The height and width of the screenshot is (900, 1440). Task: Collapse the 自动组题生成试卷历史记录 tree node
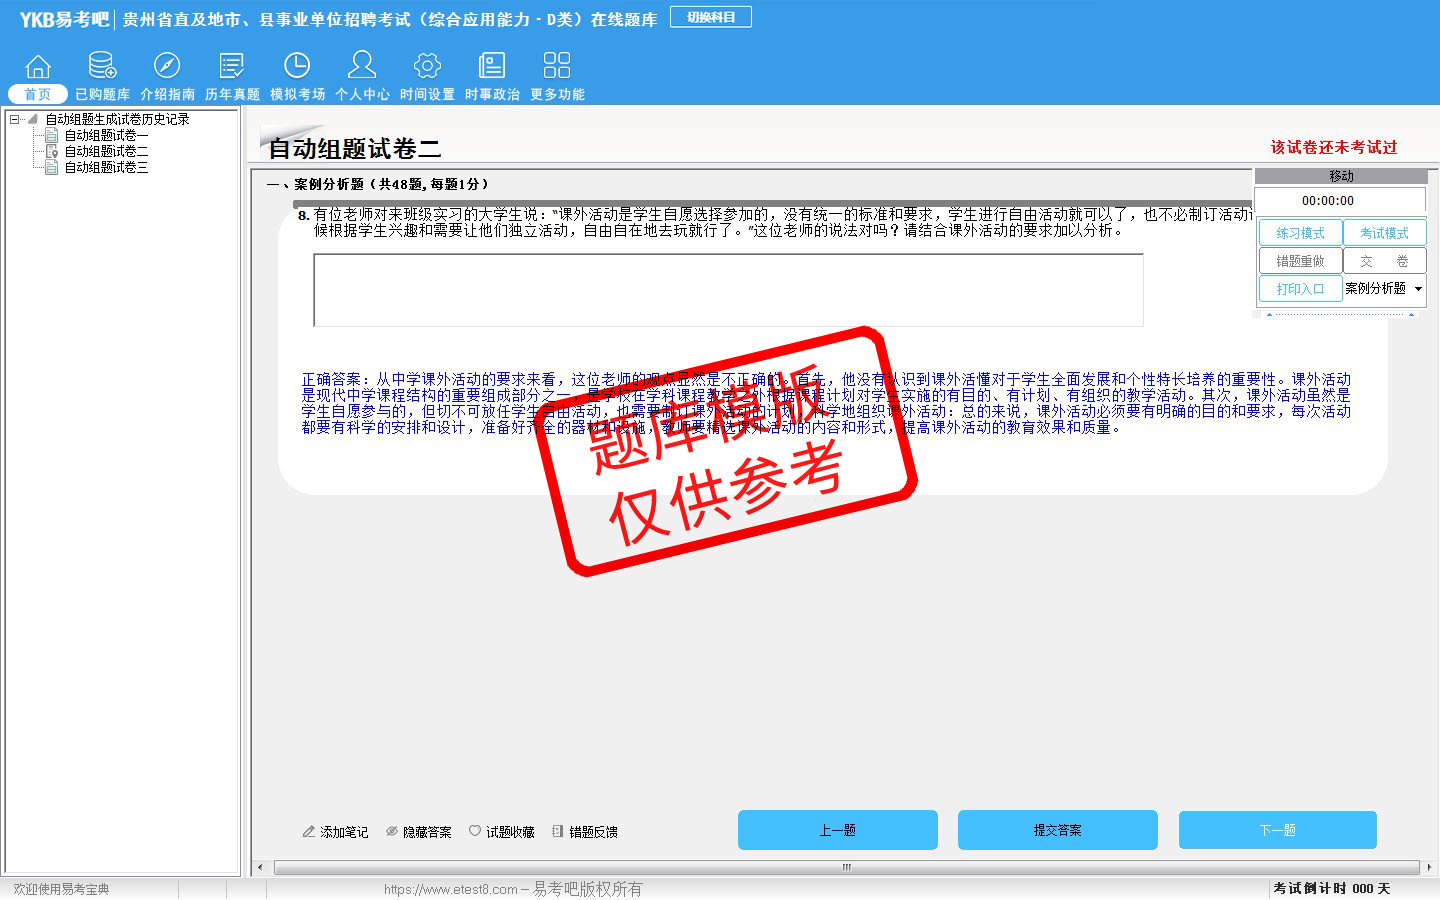click(x=15, y=119)
